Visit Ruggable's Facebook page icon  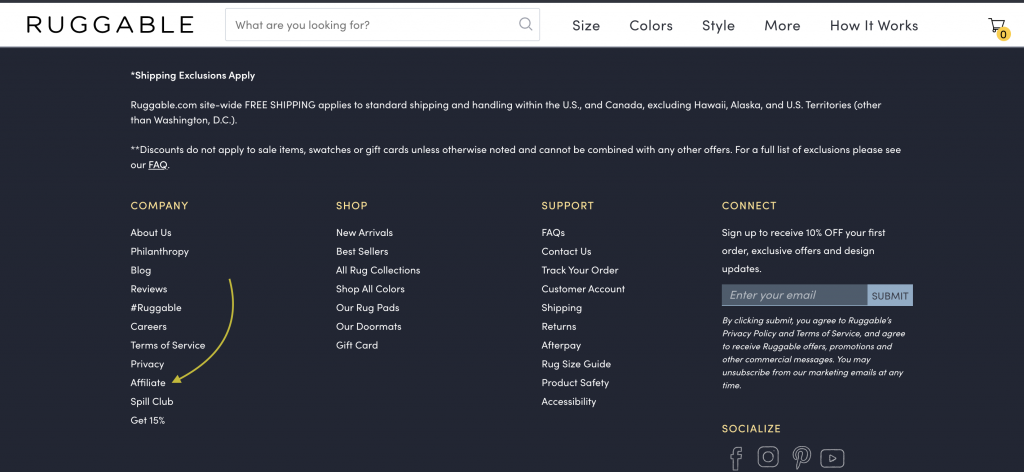coord(736,458)
